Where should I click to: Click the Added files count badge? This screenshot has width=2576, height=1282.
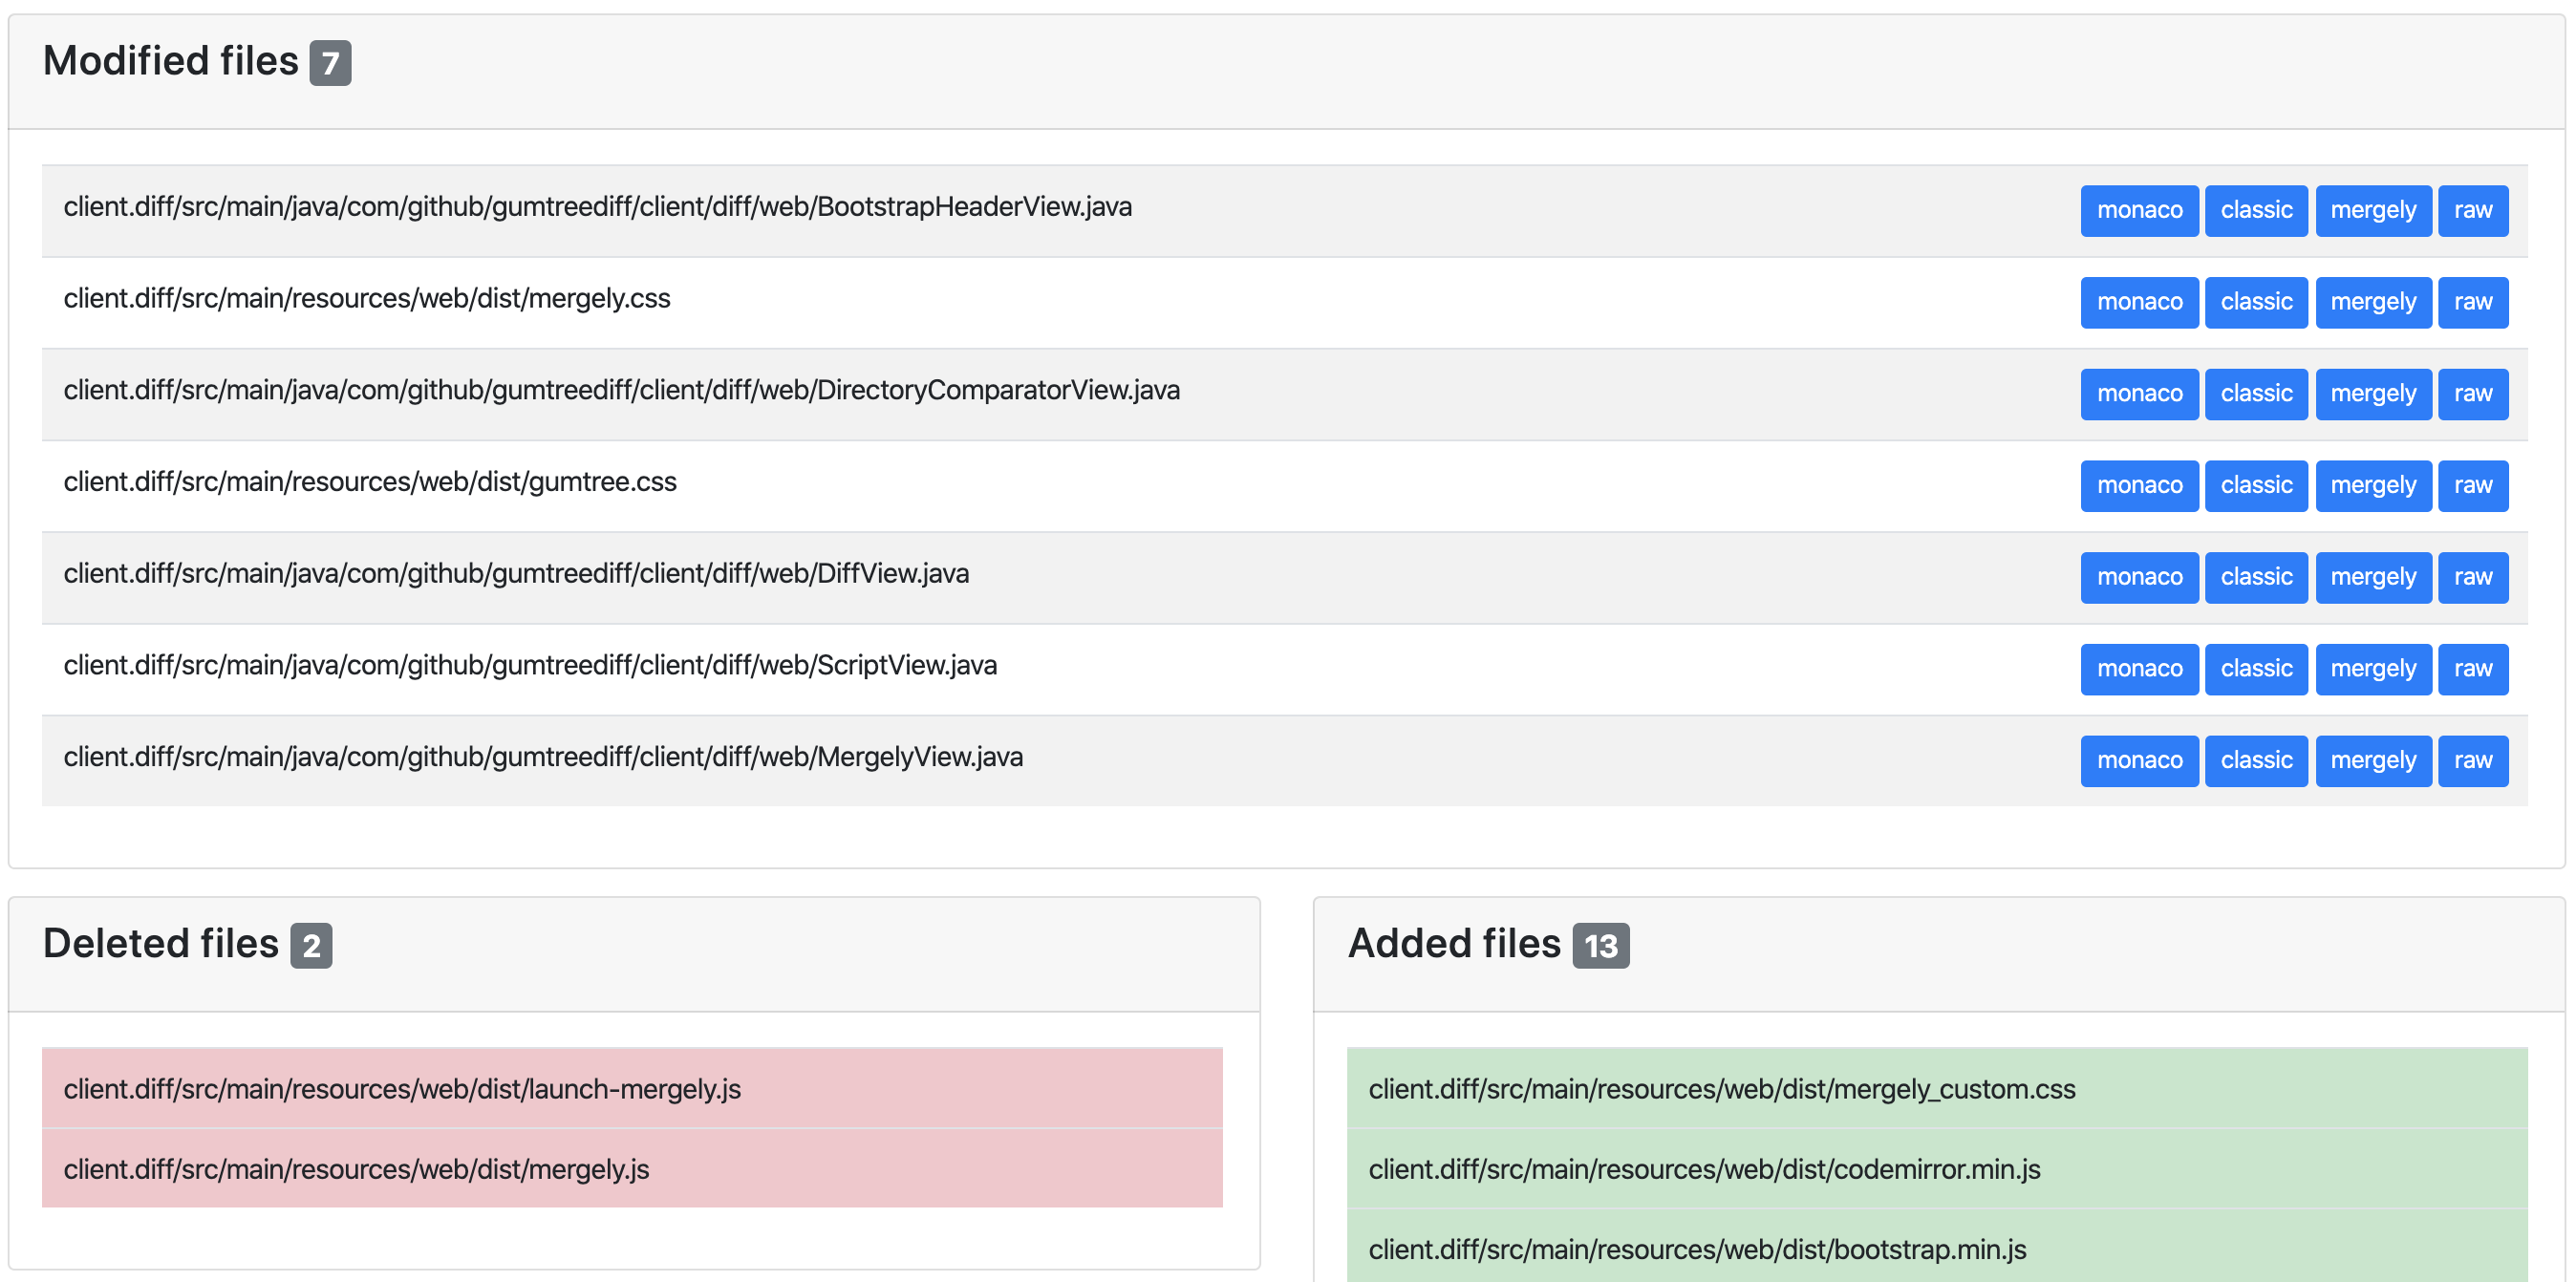point(1600,946)
